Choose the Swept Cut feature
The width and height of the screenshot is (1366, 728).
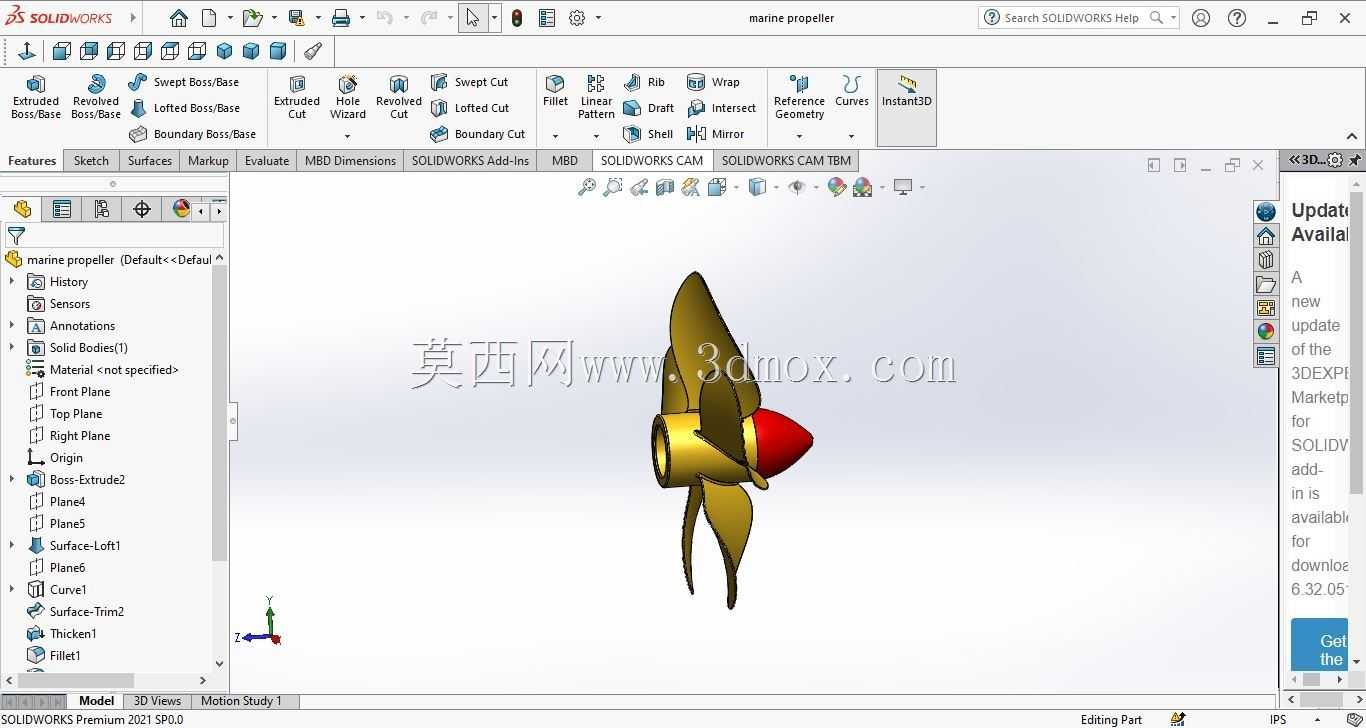(469, 82)
